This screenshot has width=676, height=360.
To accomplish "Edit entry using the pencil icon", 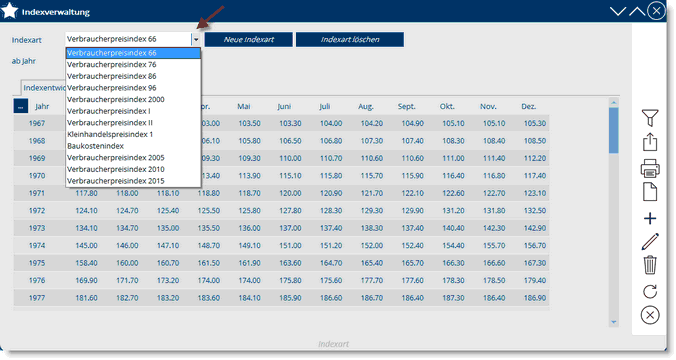I will (650, 241).
